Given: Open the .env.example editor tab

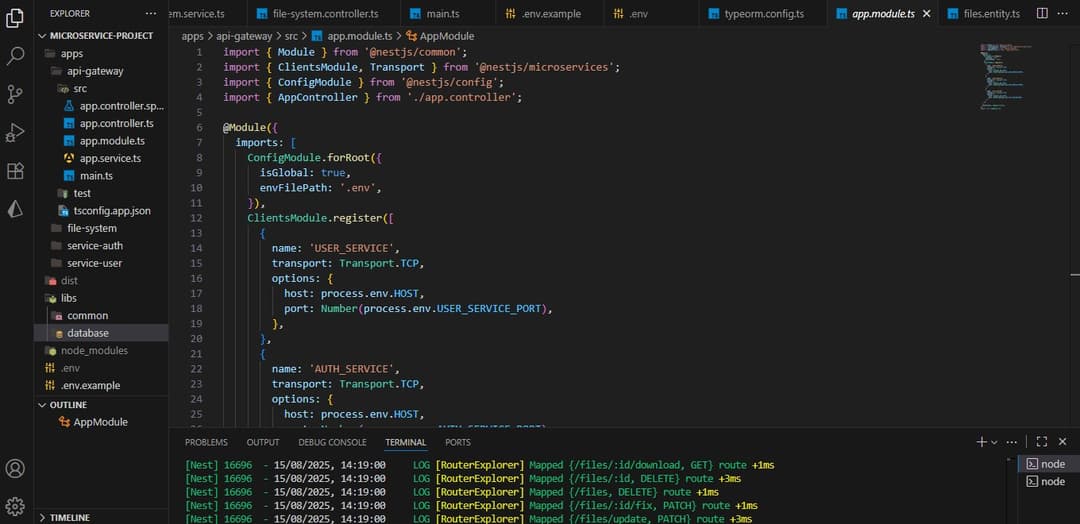Looking at the screenshot, I should (x=550, y=13).
